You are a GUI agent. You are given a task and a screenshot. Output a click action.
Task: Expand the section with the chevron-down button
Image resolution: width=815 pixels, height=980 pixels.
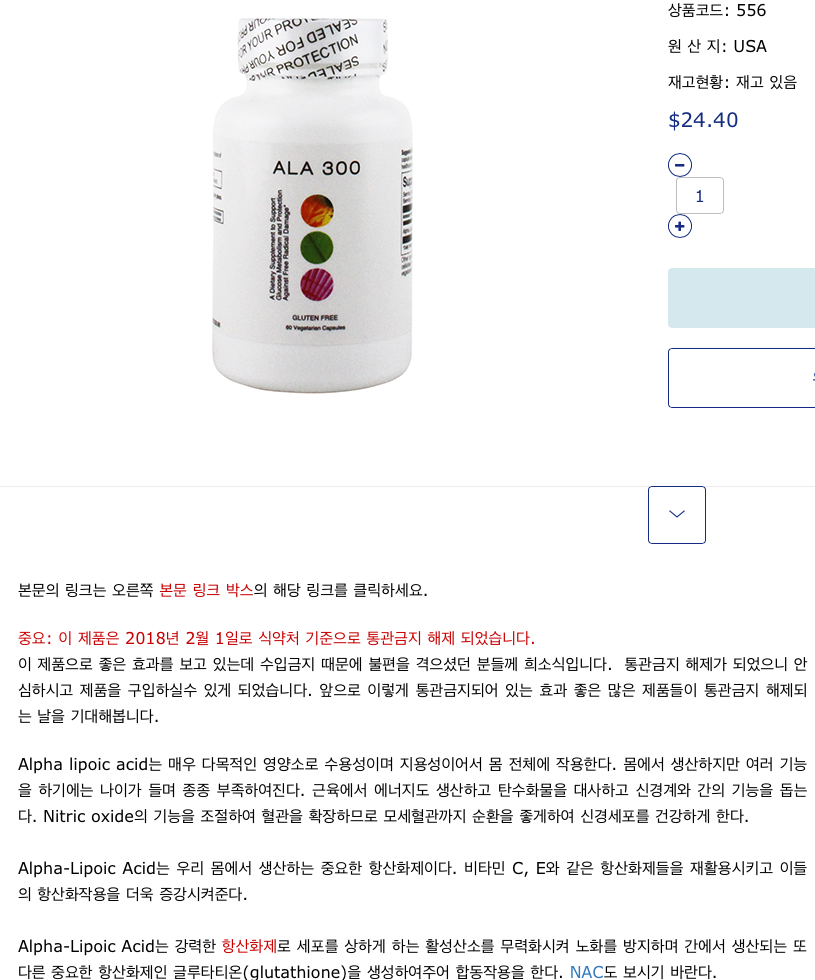pyautogui.click(x=677, y=515)
